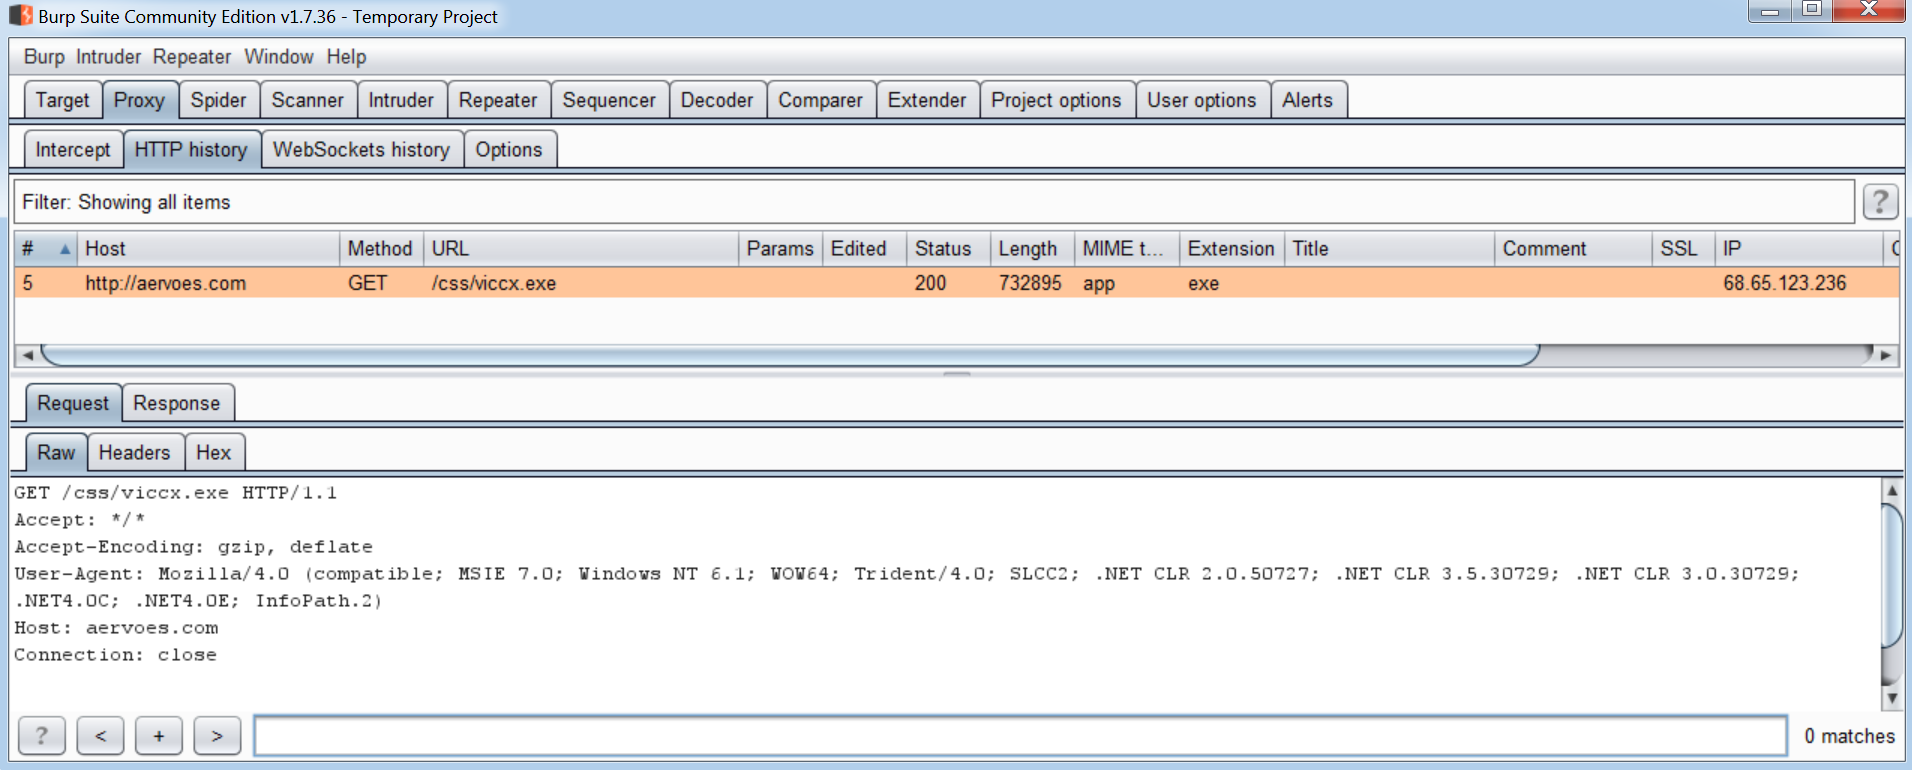This screenshot has width=1912, height=770.
Task: Open the Decoder tab
Action: click(717, 100)
